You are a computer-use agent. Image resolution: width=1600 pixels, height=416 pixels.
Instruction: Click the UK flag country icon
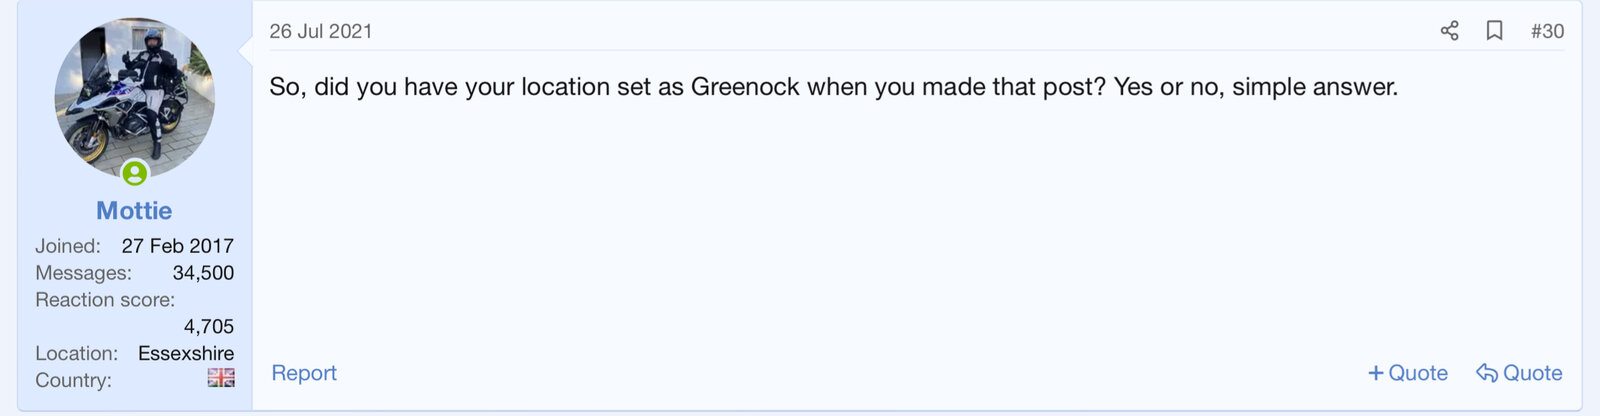pyautogui.click(x=221, y=378)
